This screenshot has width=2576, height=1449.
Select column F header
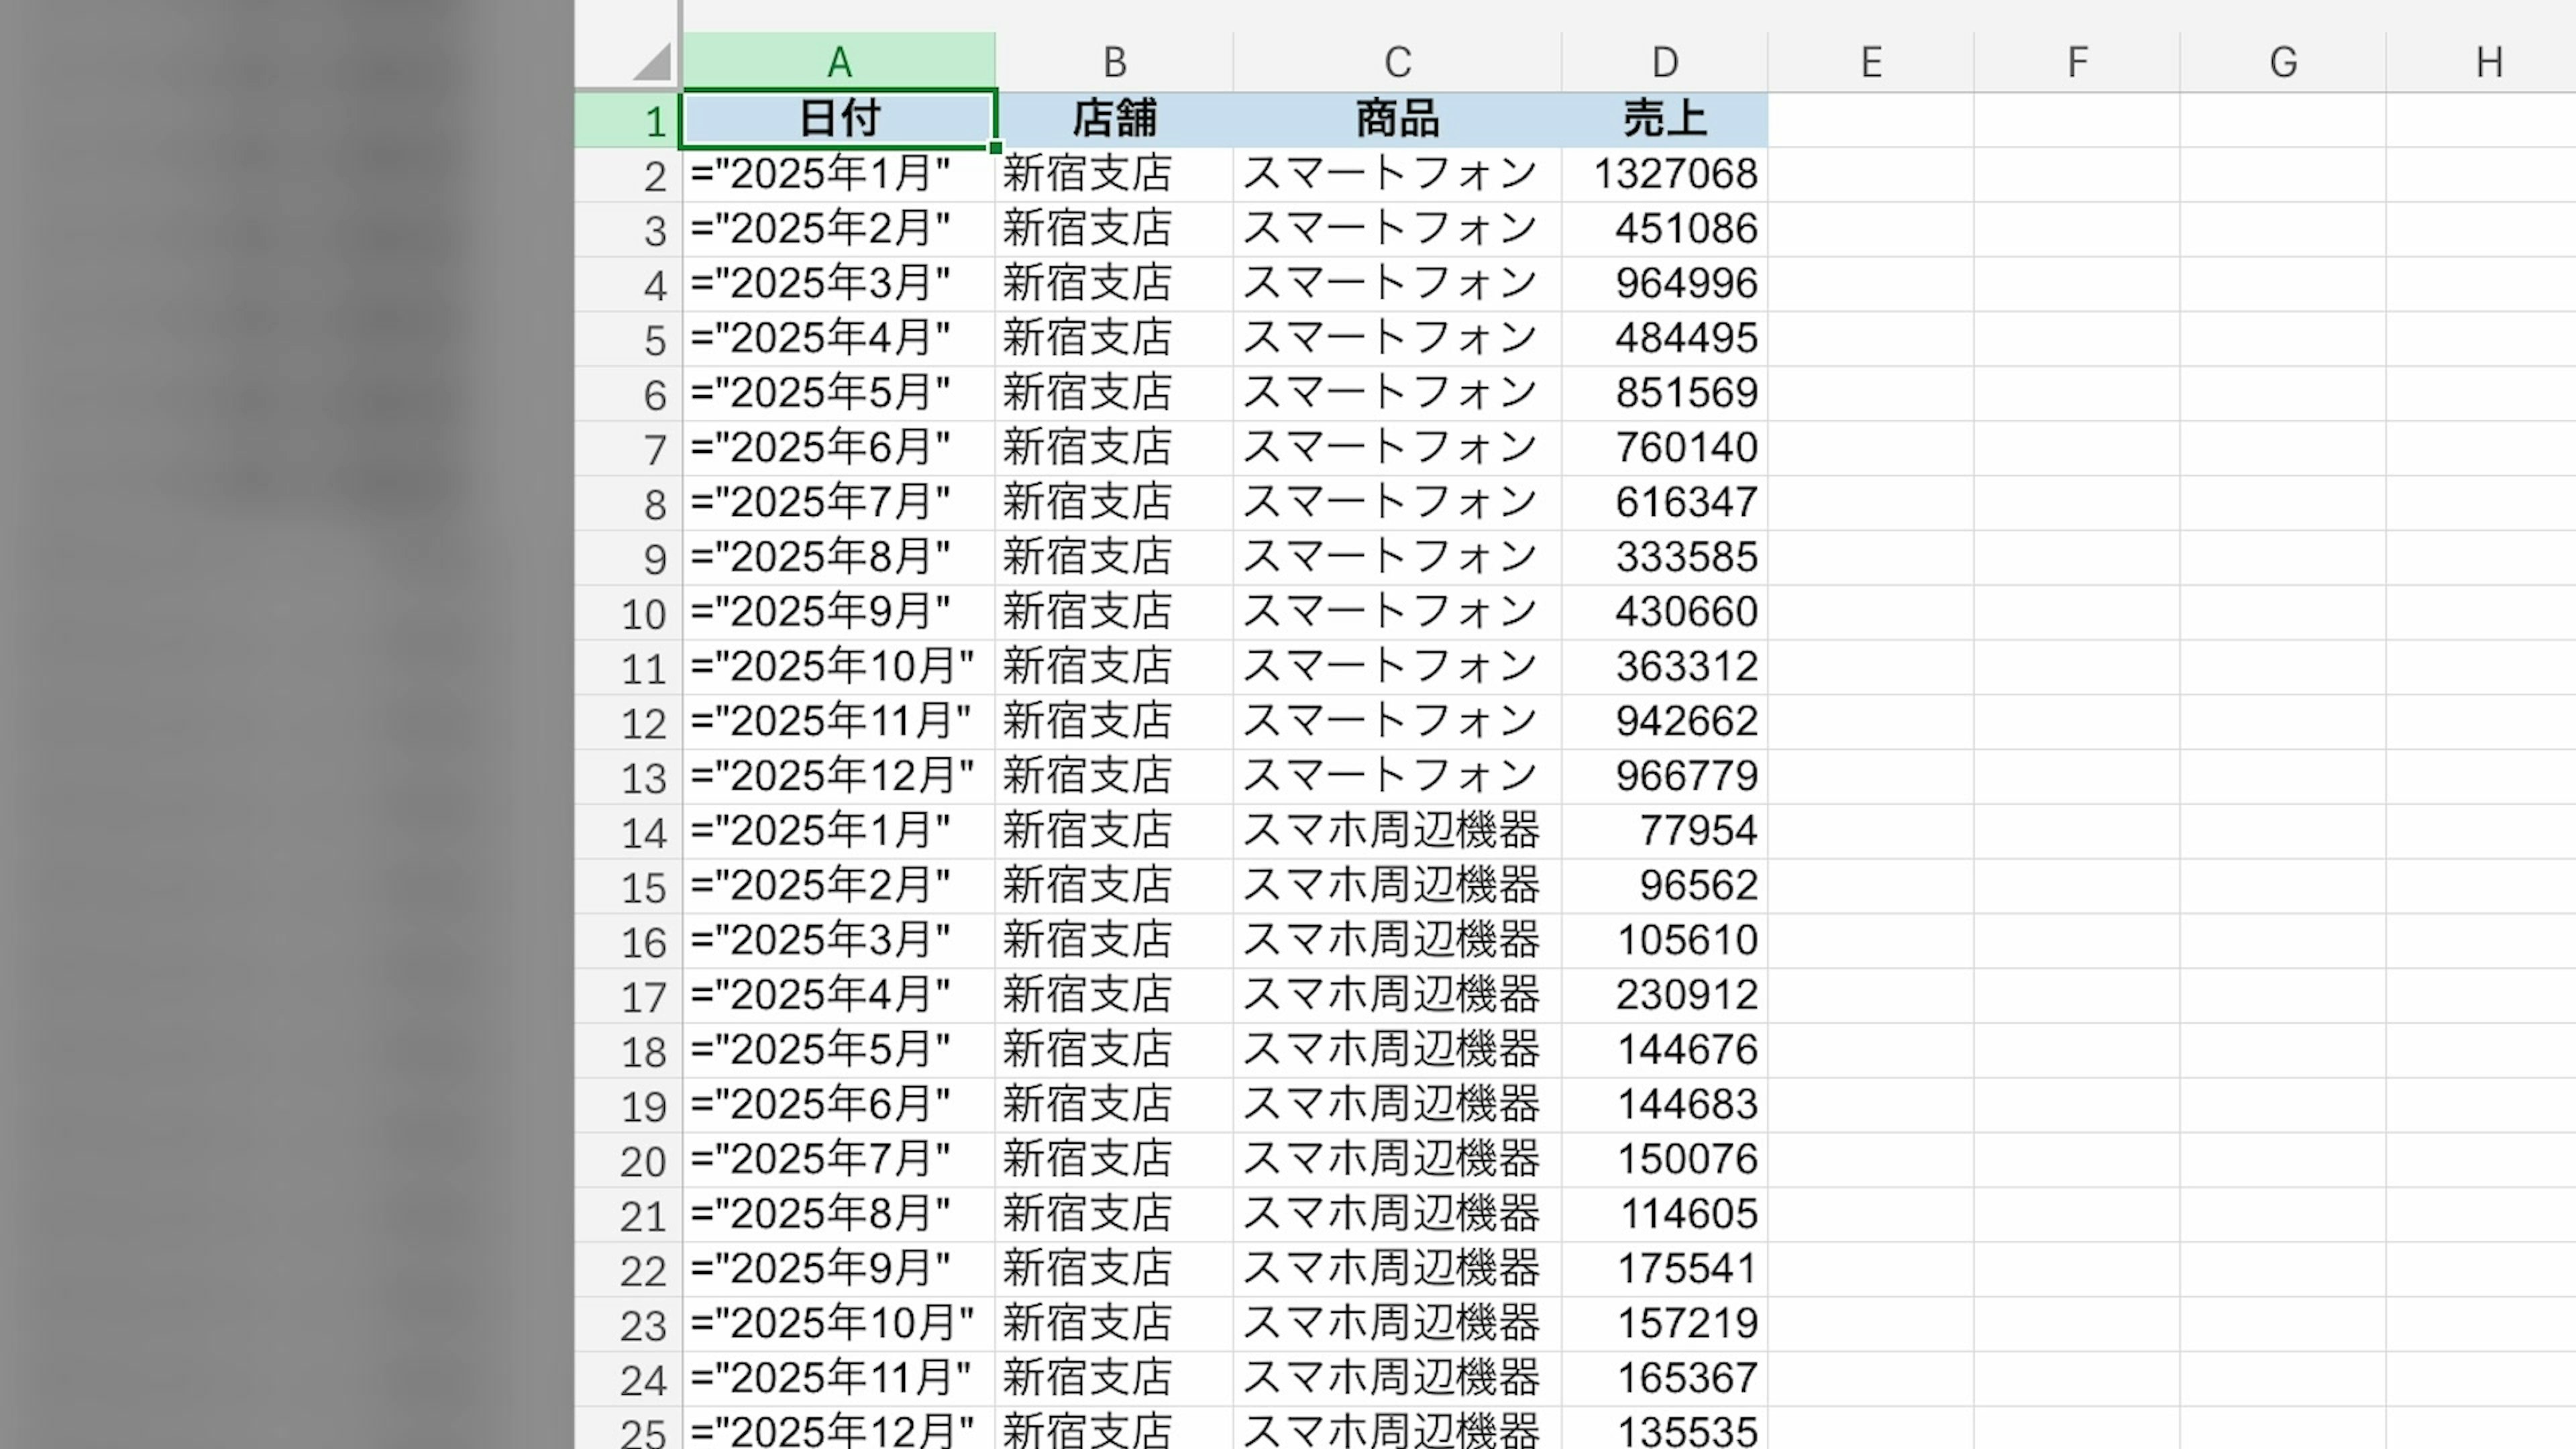click(x=2077, y=62)
